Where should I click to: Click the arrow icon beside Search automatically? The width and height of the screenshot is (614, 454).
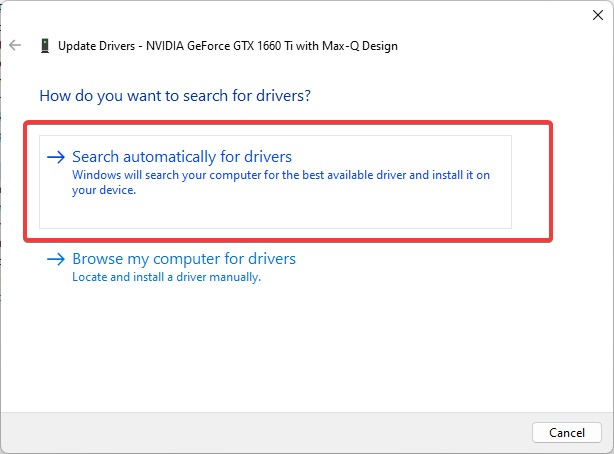tap(56, 157)
